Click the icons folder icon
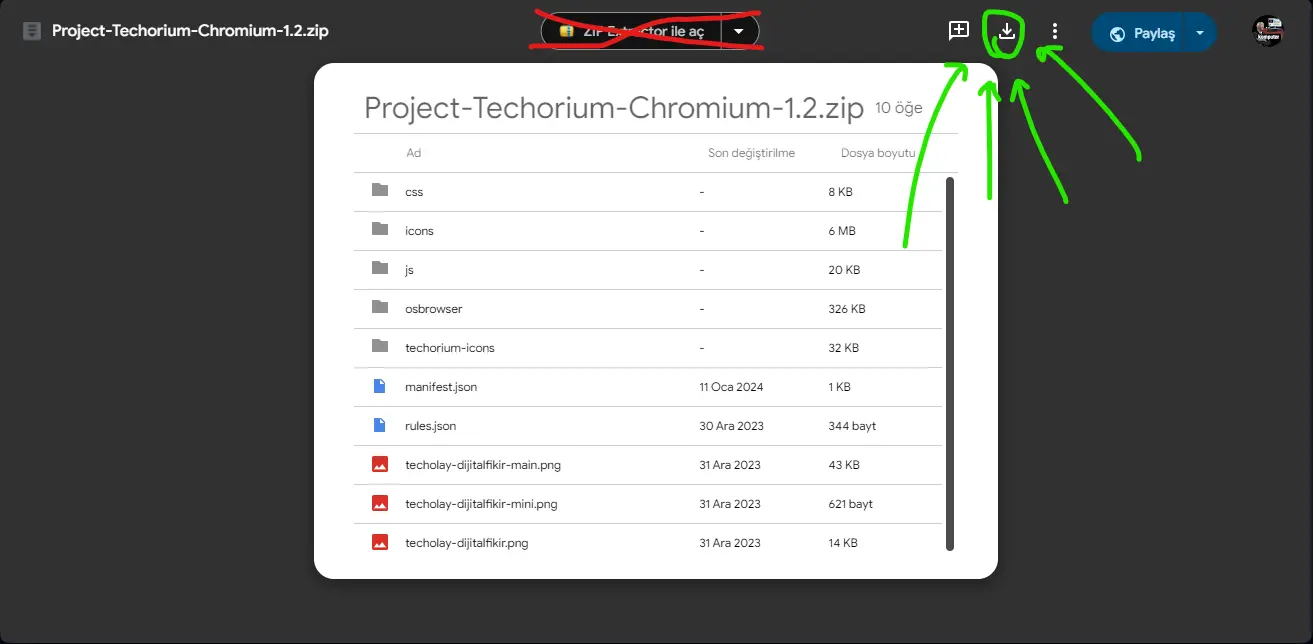1313x644 pixels. point(380,229)
